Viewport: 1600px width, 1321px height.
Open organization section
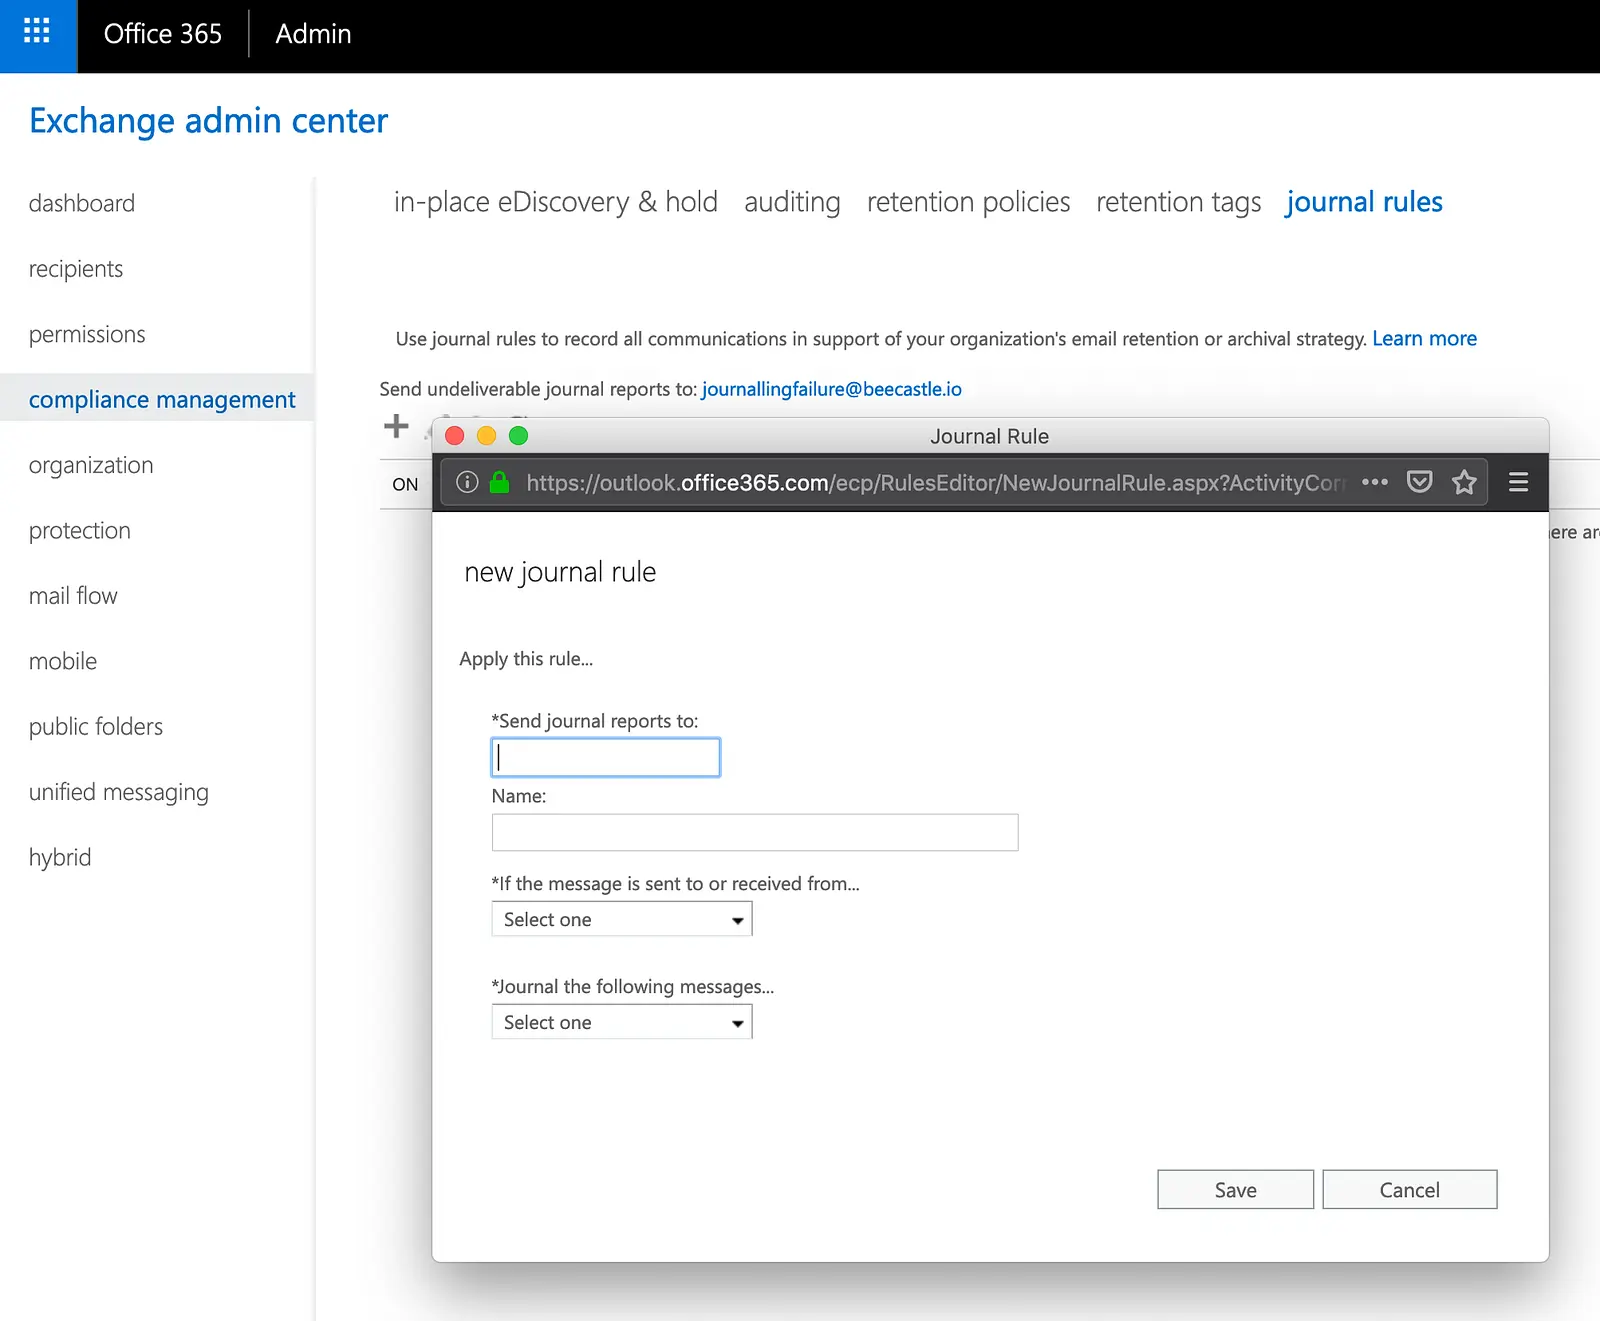(x=91, y=465)
